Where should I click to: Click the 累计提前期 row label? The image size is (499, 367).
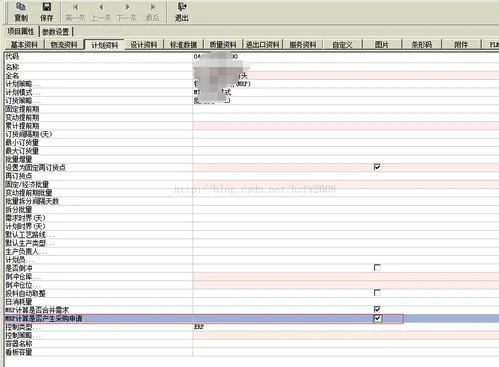click(x=22, y=126)
